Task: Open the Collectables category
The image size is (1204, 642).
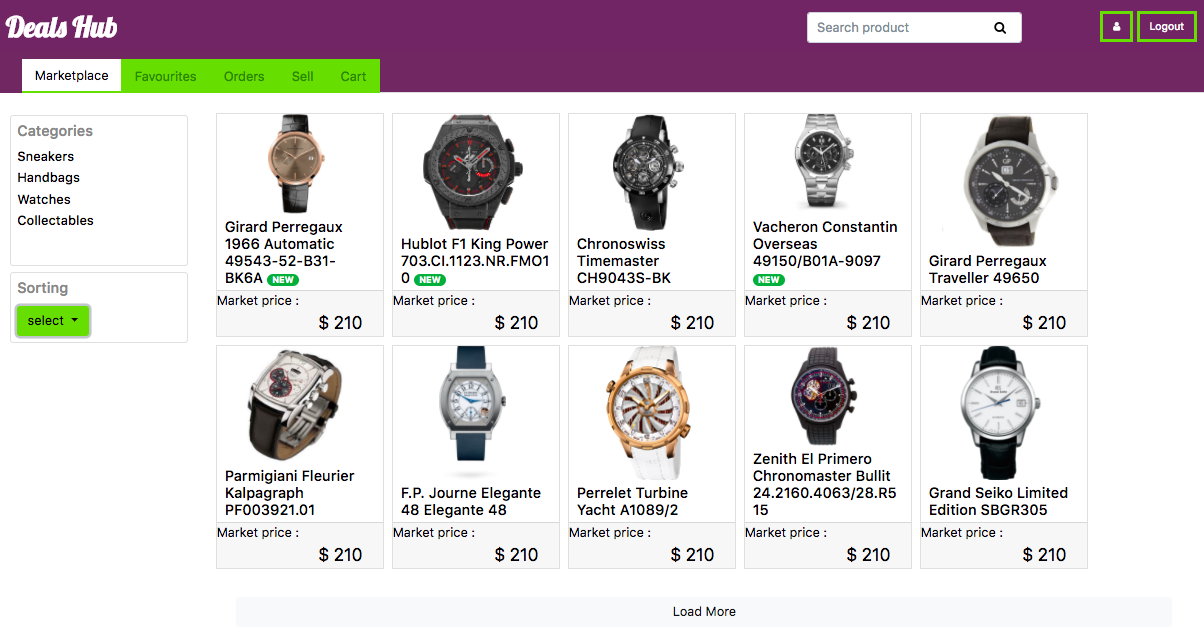Action: click(56, 221)
